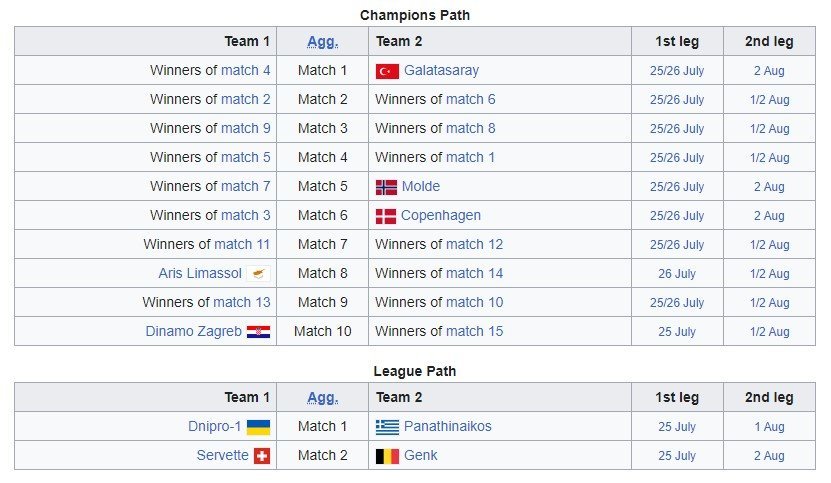
Task: Click the Ukrainian flag beside Dnipro-1
Action: pyautogui.click(x=259, y=427)
